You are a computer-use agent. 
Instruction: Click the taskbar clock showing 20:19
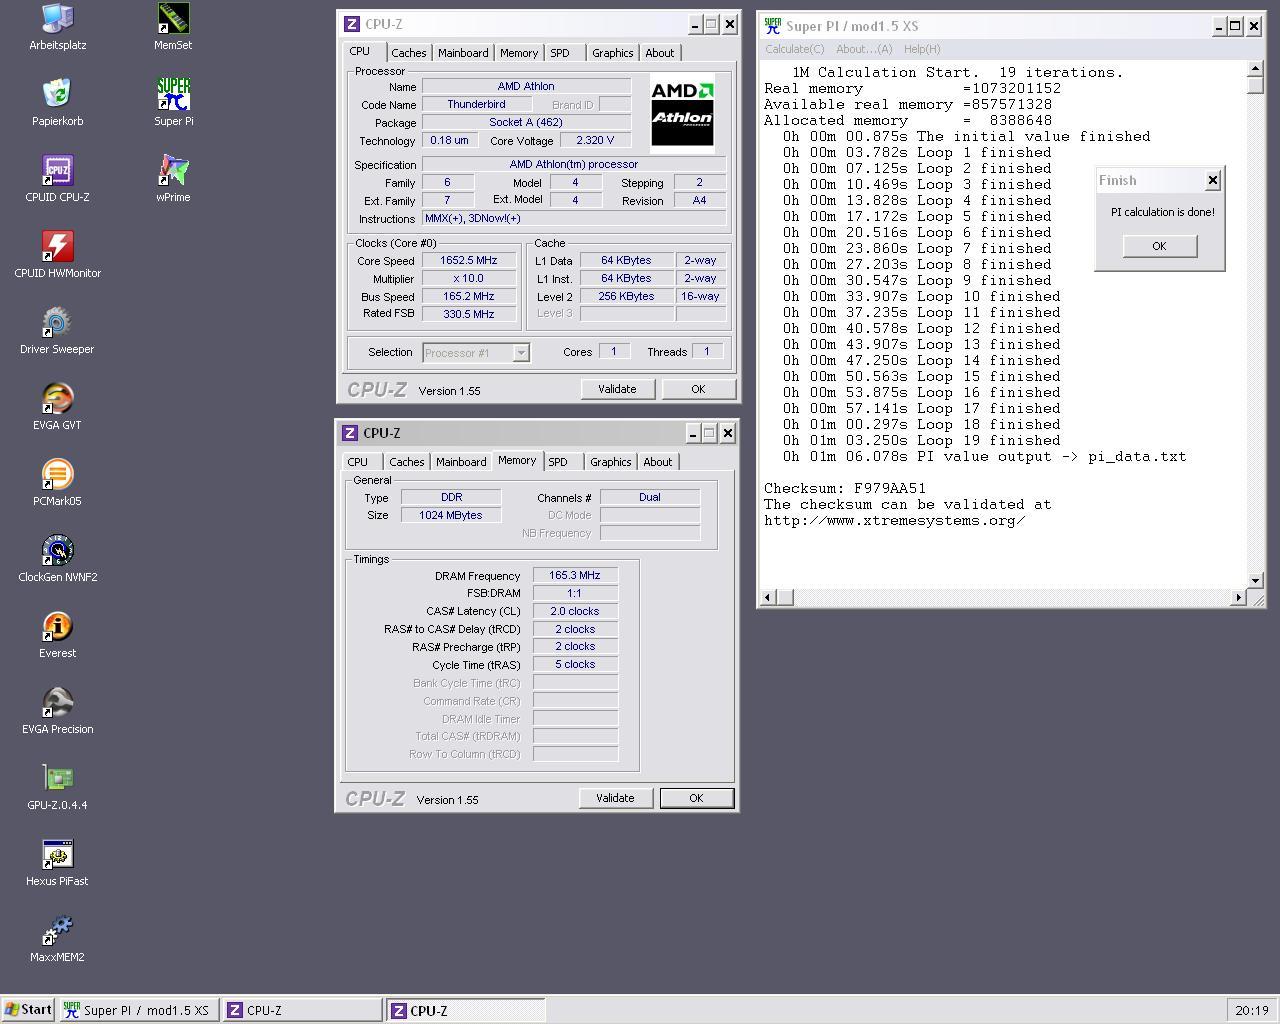pos(1251,1011)
